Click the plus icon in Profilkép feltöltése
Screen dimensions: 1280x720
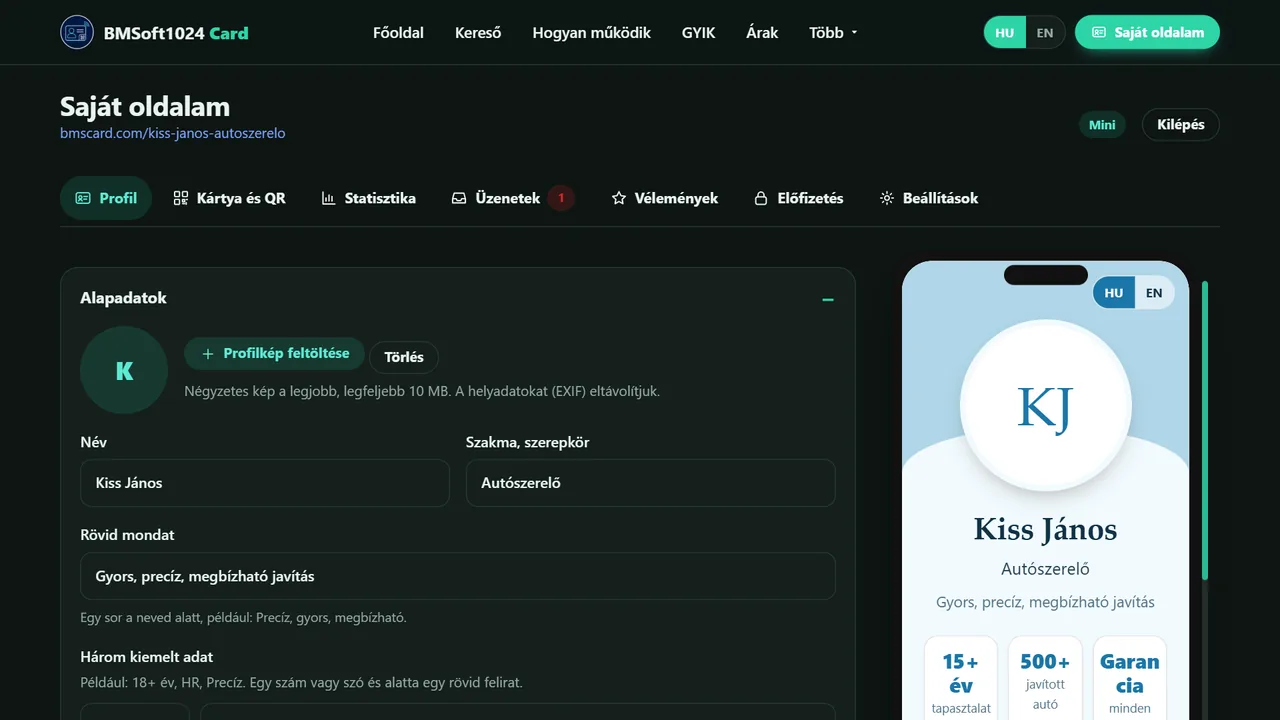pos(208,354)
